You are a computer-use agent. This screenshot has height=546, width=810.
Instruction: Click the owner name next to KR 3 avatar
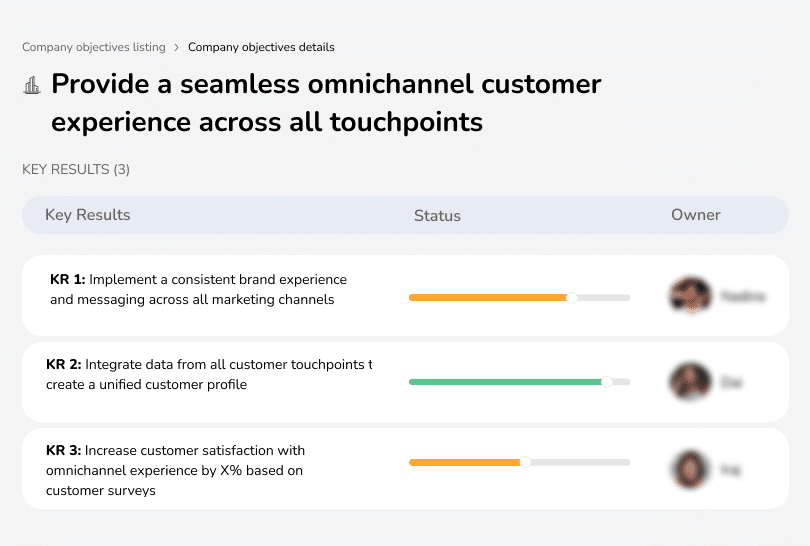click(731, 469)
